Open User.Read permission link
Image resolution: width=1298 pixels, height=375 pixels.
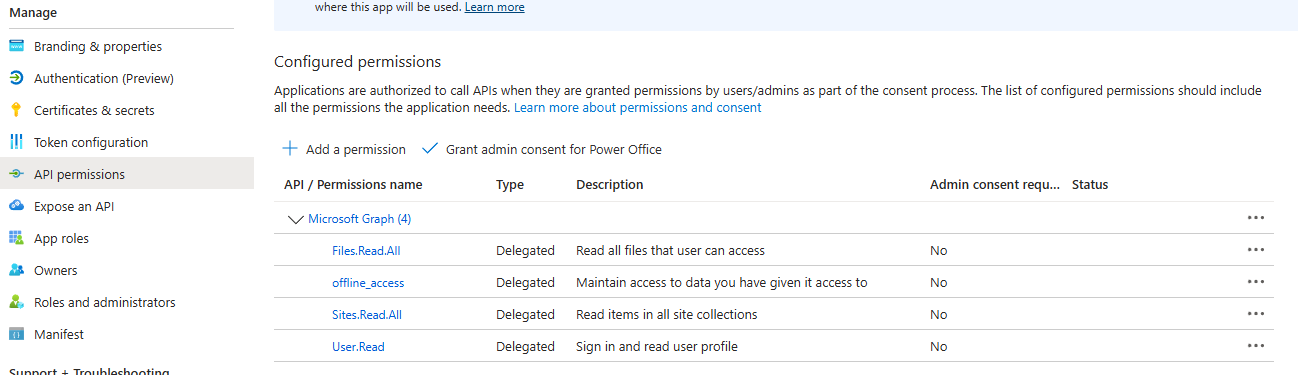pos(358,346)
